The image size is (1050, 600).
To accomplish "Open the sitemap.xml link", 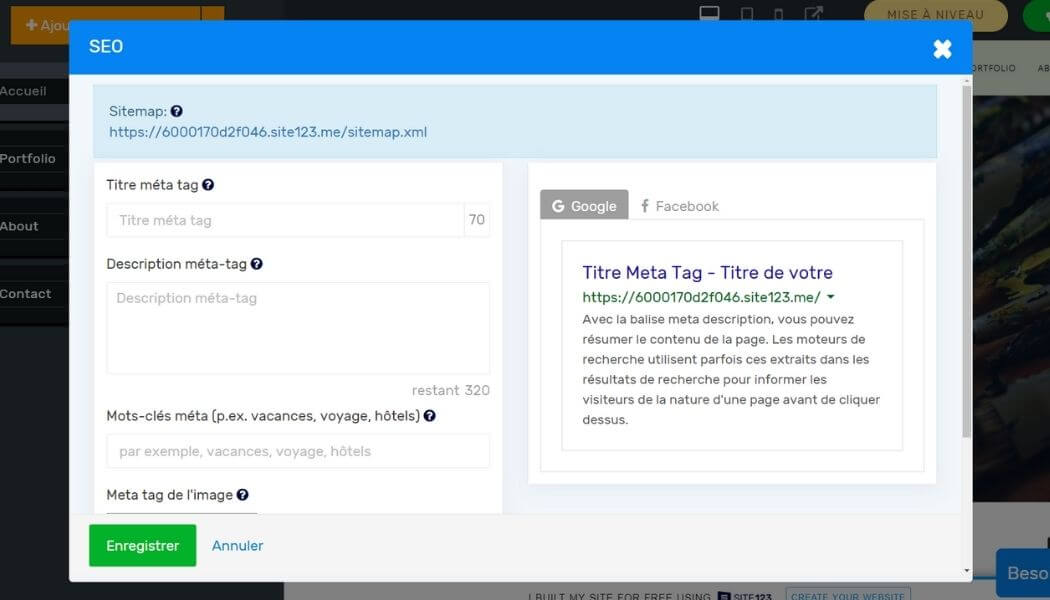I will click(268, 132).
